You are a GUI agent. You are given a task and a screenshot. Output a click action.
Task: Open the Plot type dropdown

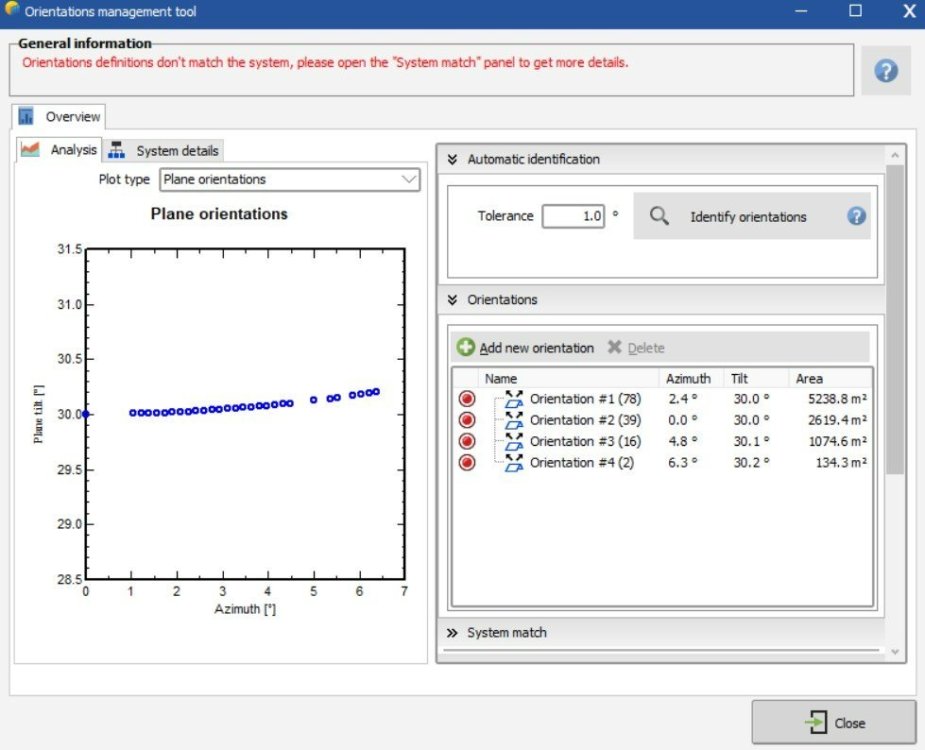pyautogui.click(x=290, y=180)
